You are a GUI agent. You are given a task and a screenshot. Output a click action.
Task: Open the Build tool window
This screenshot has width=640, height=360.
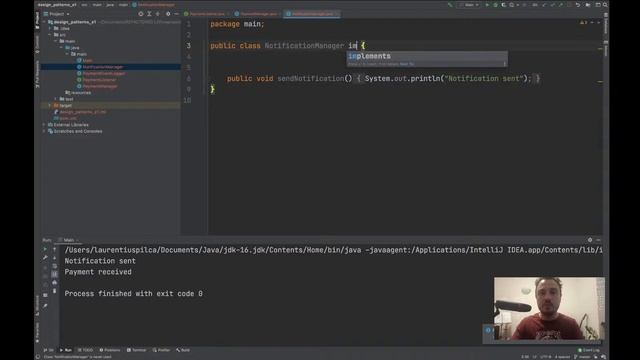pyautogui.click(x=183, y=350)
